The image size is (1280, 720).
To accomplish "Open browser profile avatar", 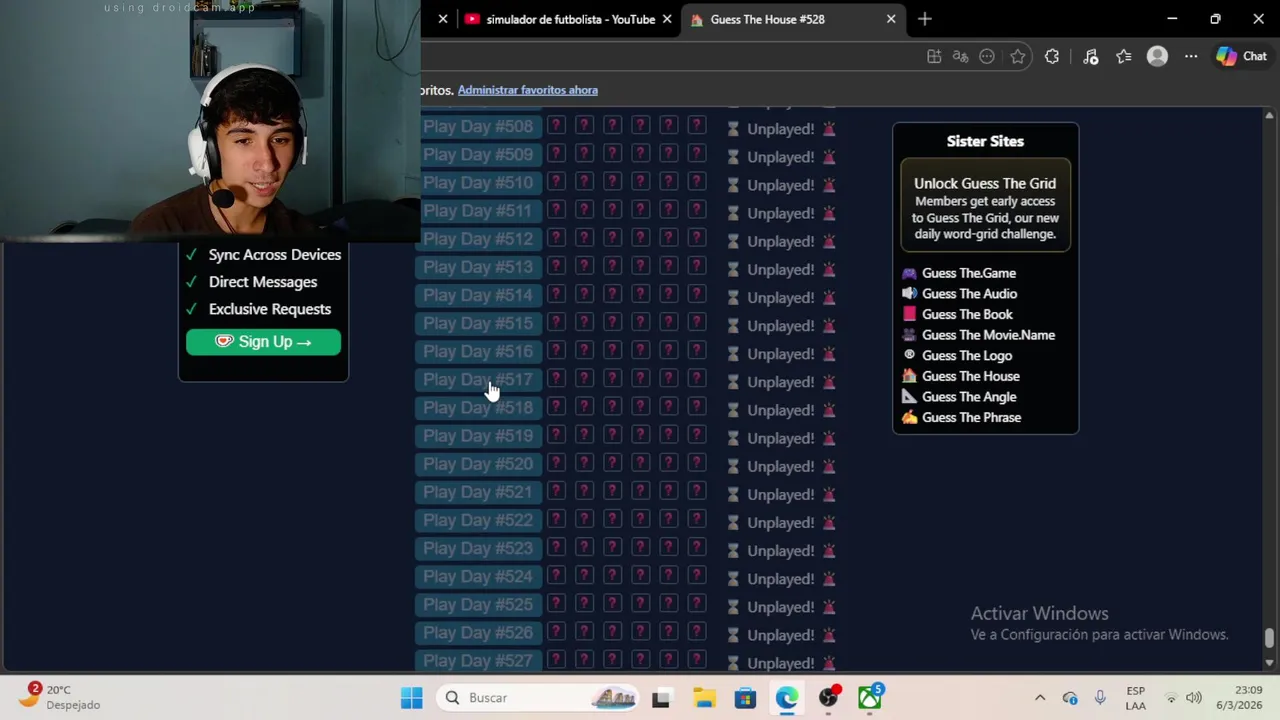I will tap(1157, 57).
